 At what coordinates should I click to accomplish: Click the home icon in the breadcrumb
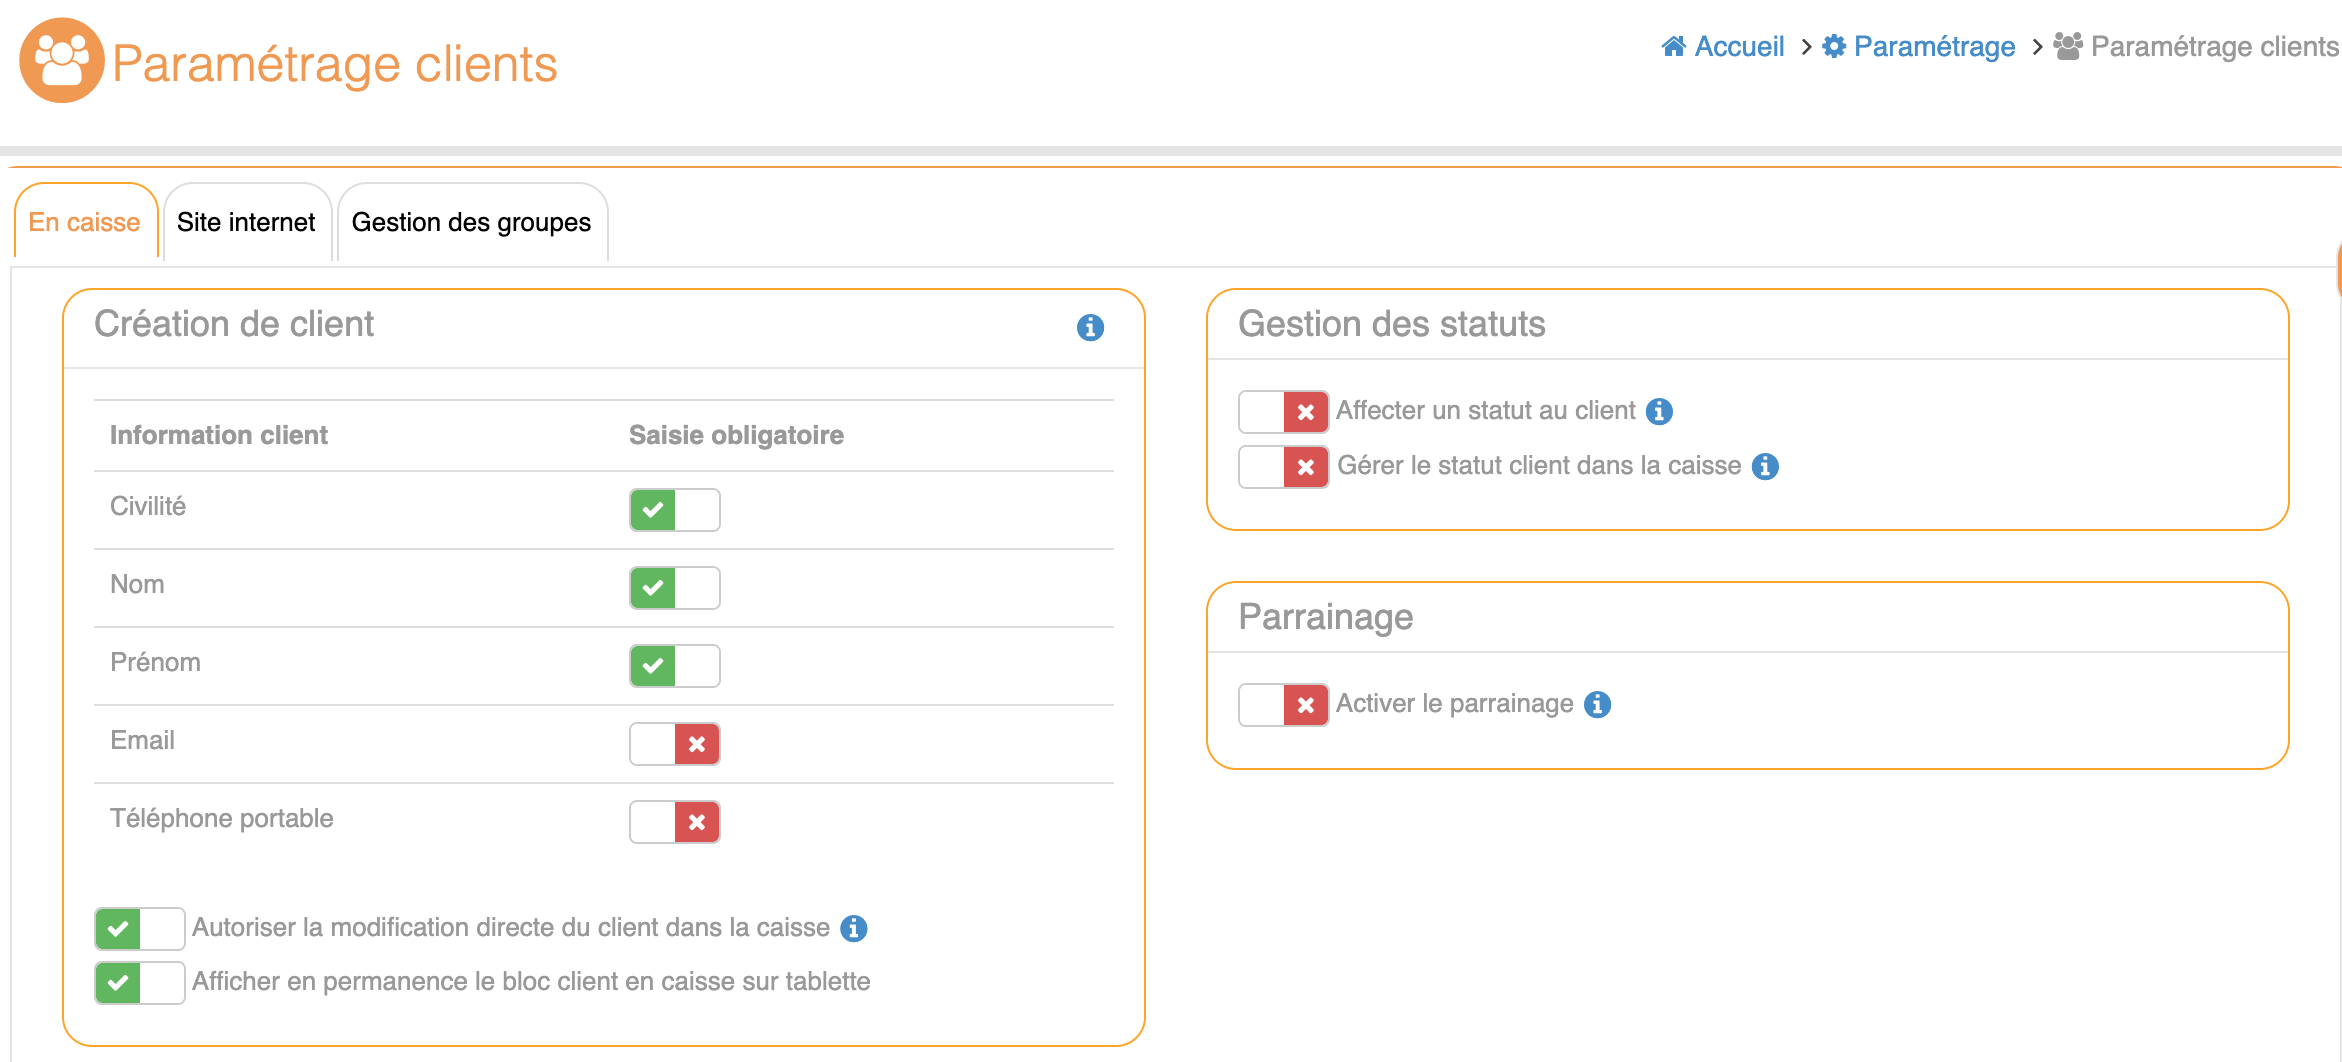pyautogui.click(x=1673, y=46)
